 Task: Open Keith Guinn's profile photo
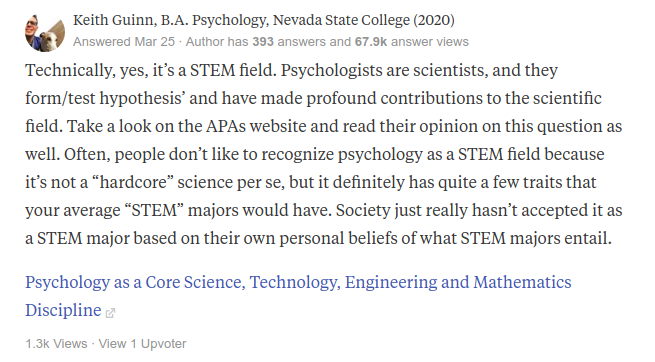point(45,32)
